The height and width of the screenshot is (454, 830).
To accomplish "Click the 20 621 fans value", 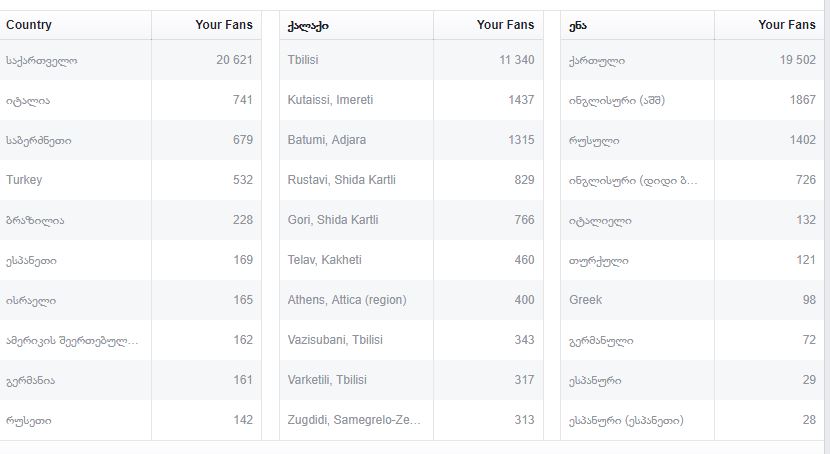I will click(234, 60).
